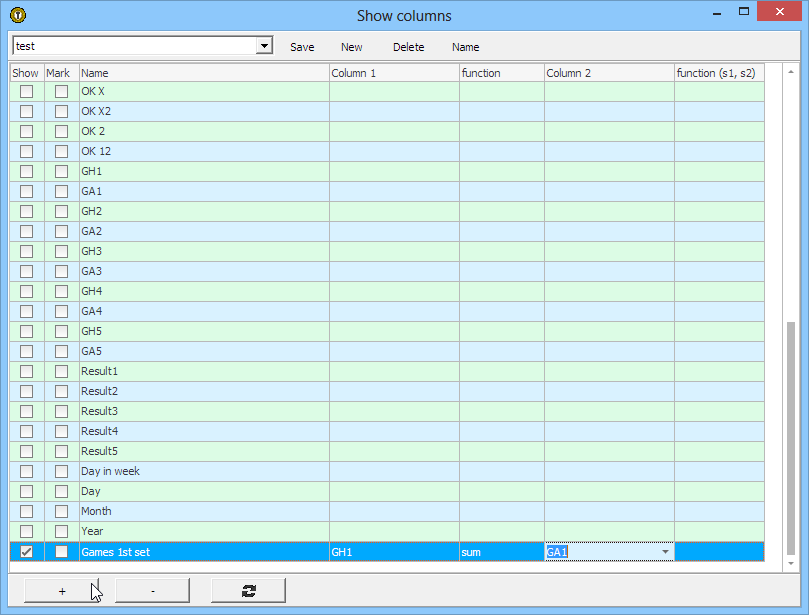Click the refresh arrows button
Image resolution: width=809 pixels, height=615 pixels.
click(x=248, y=591)
